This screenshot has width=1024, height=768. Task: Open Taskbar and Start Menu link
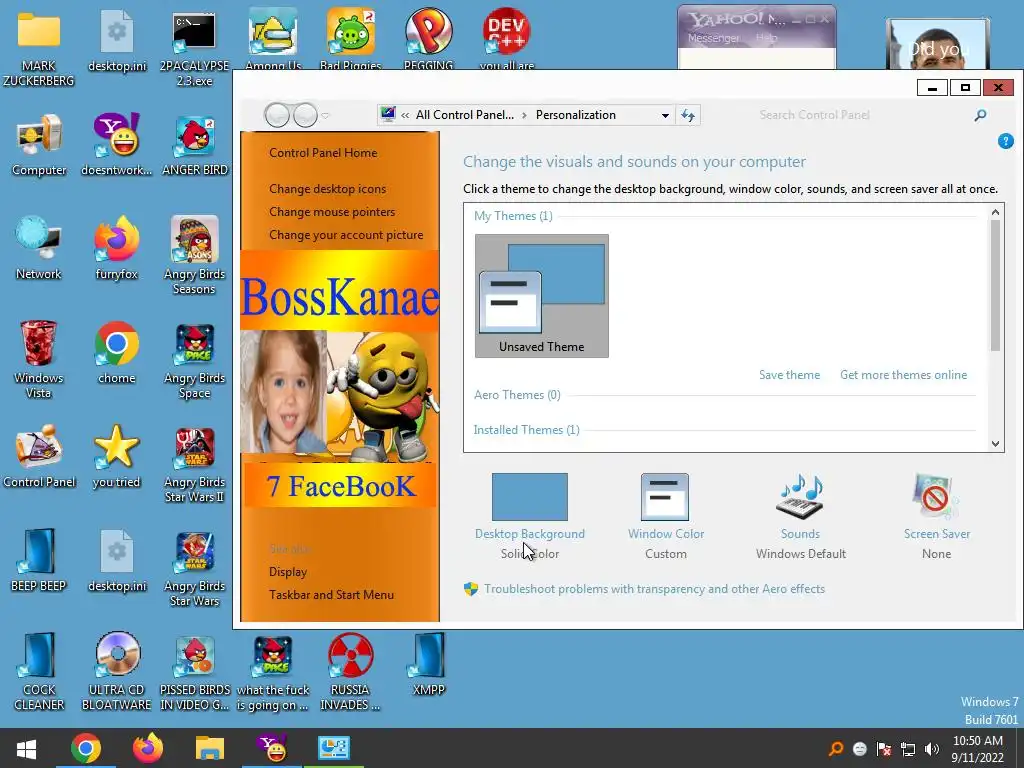pos(331,595)
